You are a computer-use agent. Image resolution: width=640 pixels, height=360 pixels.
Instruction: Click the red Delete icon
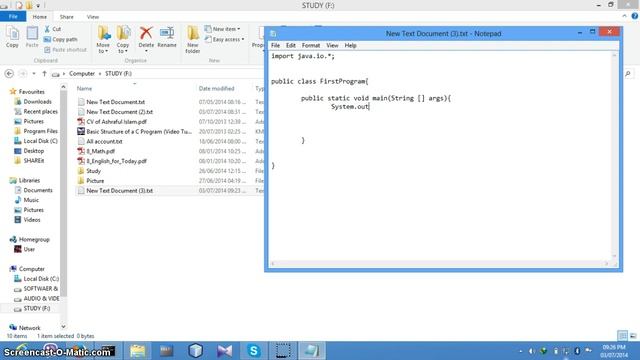pos(146,33)
